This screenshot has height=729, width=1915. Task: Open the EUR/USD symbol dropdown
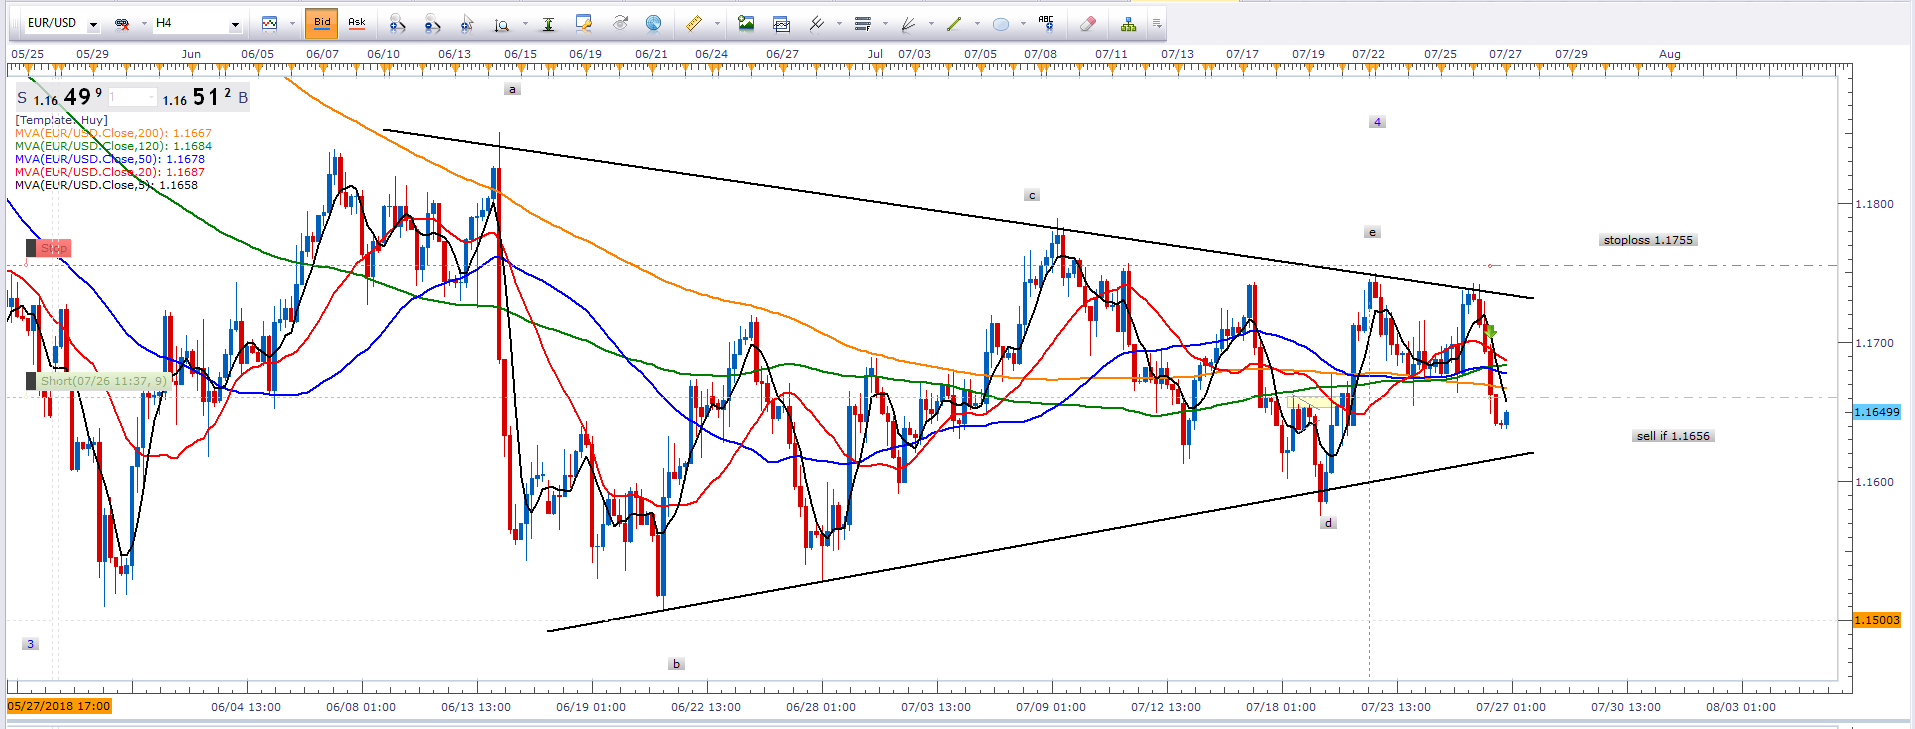[93, 24]
